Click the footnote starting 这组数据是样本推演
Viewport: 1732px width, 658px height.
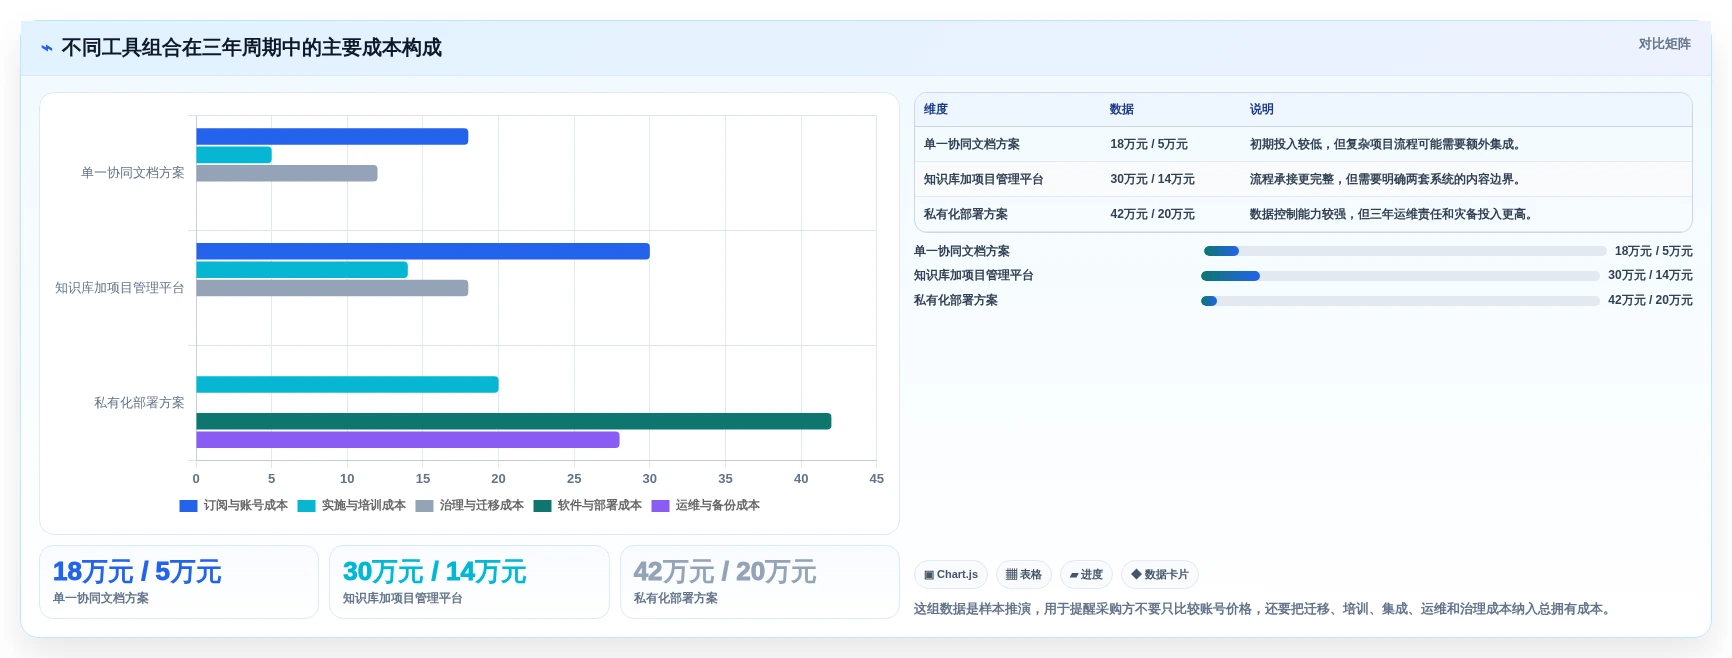(1265, 609)
